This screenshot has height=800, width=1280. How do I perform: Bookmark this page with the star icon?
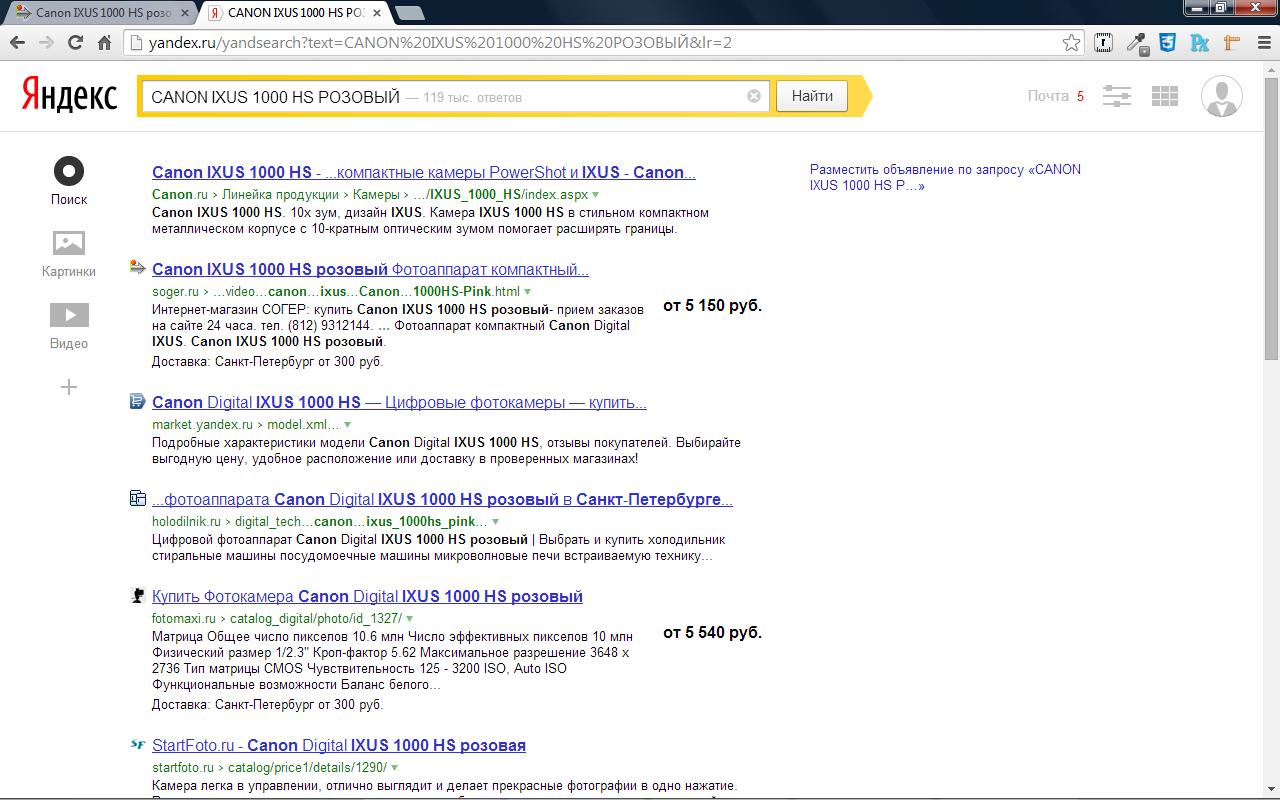click(x=1071, y=43)
